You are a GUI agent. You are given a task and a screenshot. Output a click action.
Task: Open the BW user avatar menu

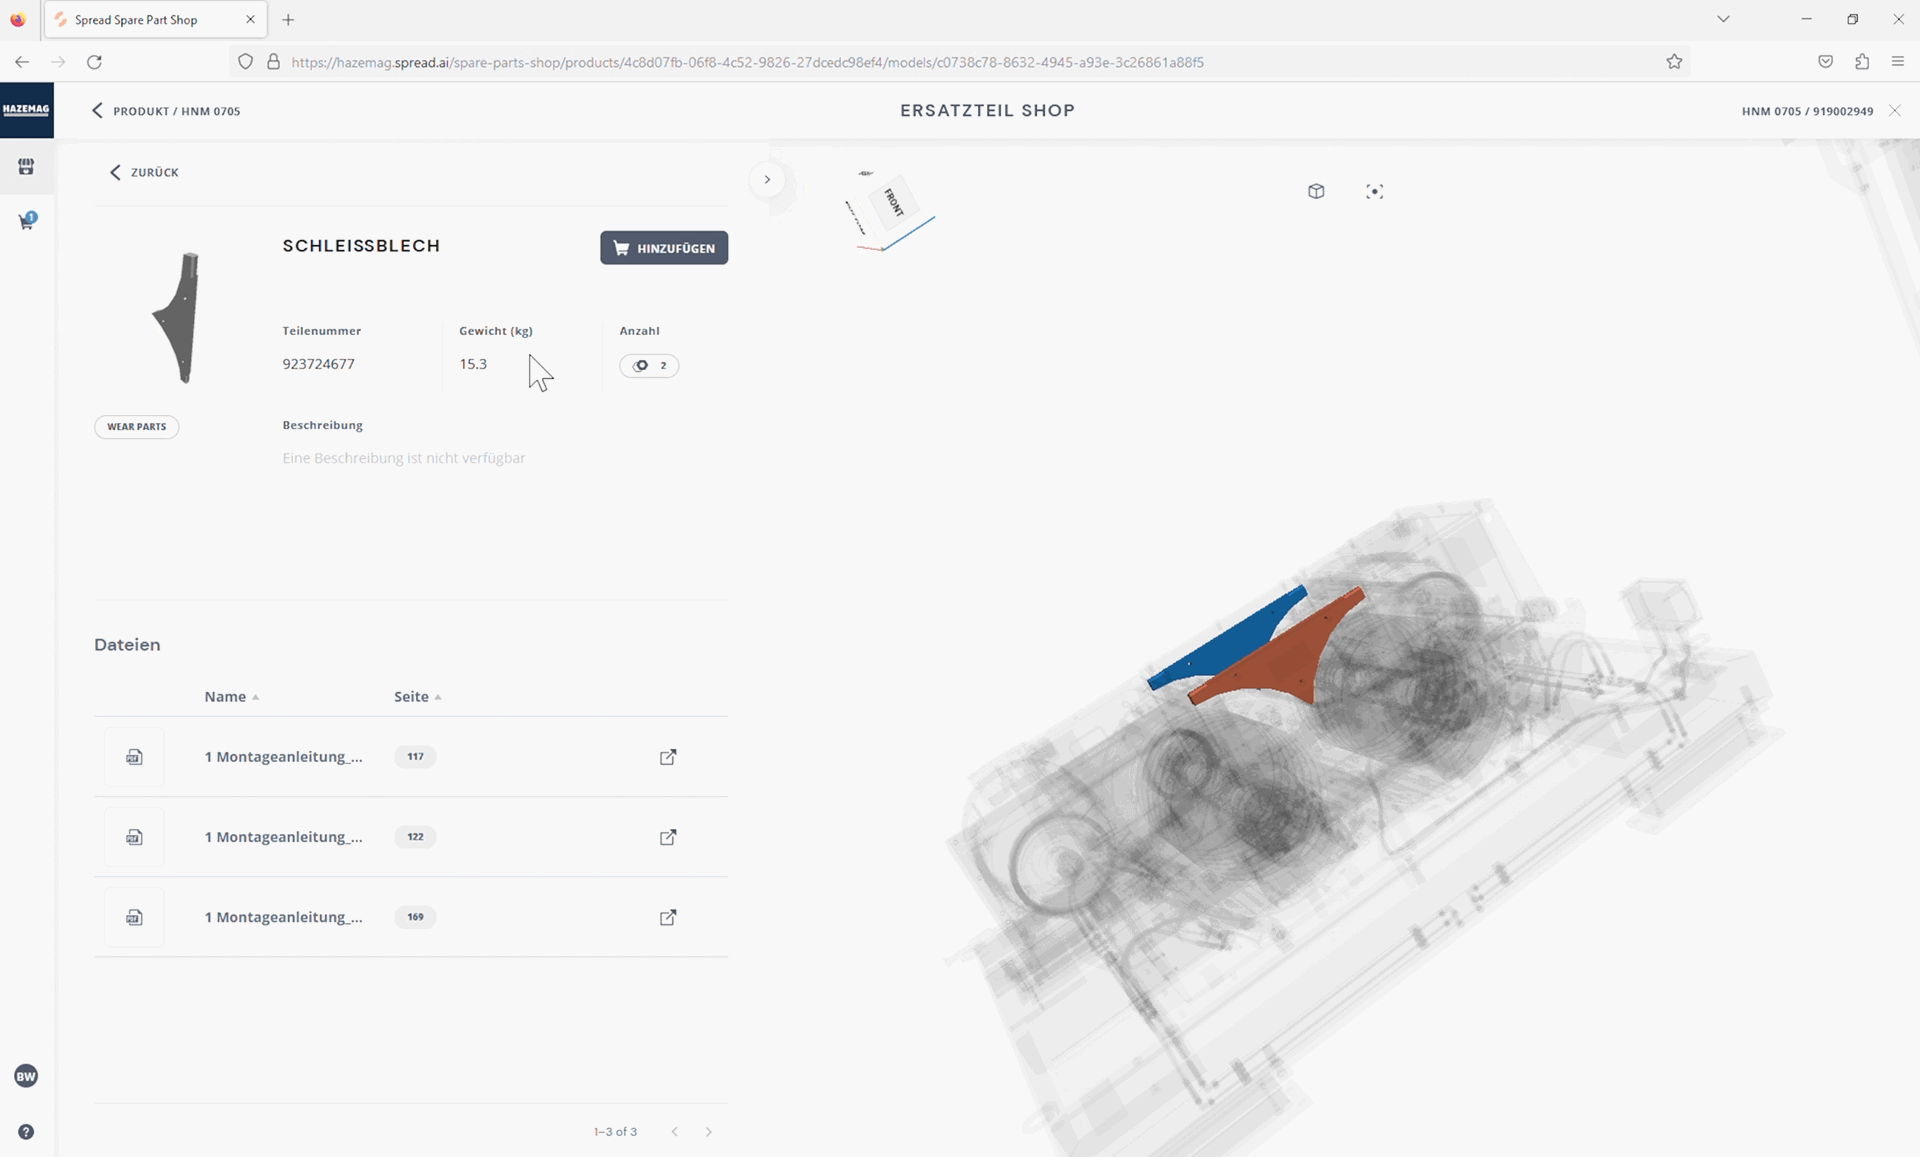pos(26,1076)
